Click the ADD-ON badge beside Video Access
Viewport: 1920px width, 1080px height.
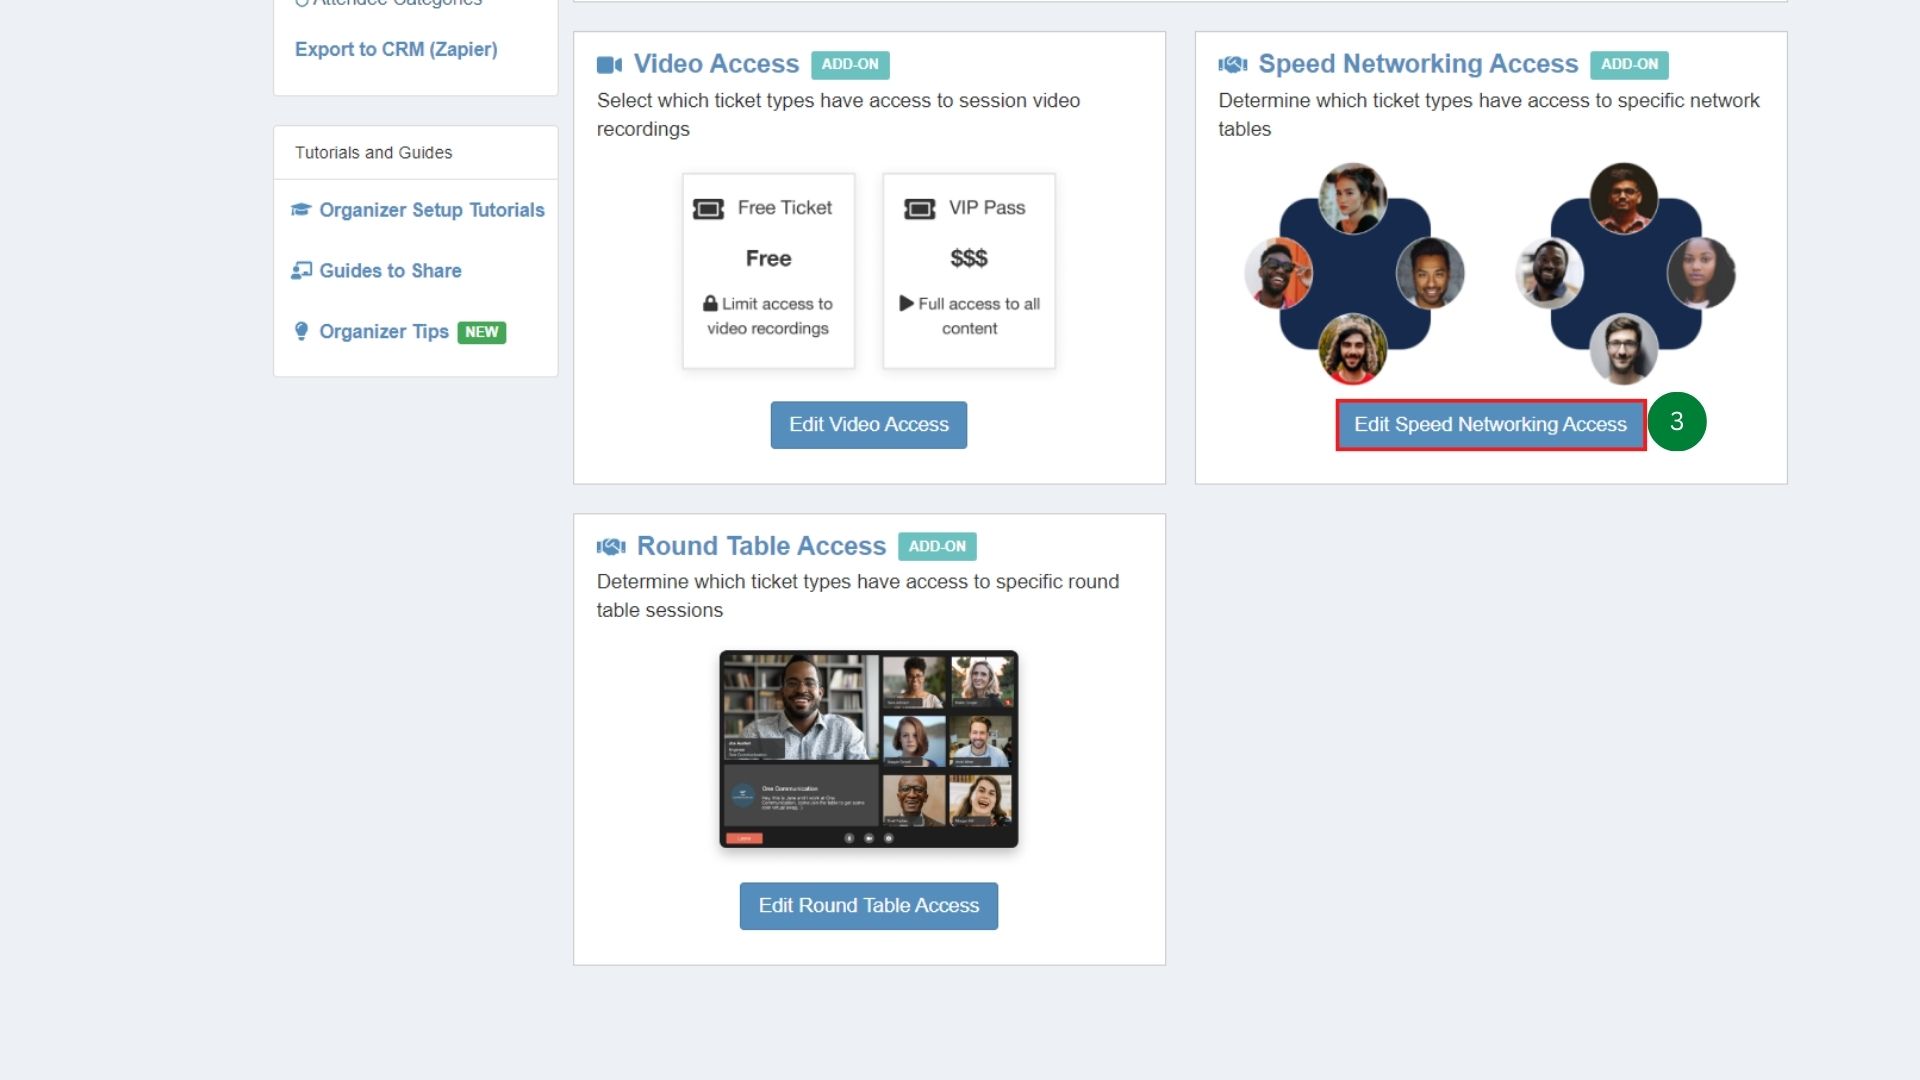point(850,64)
